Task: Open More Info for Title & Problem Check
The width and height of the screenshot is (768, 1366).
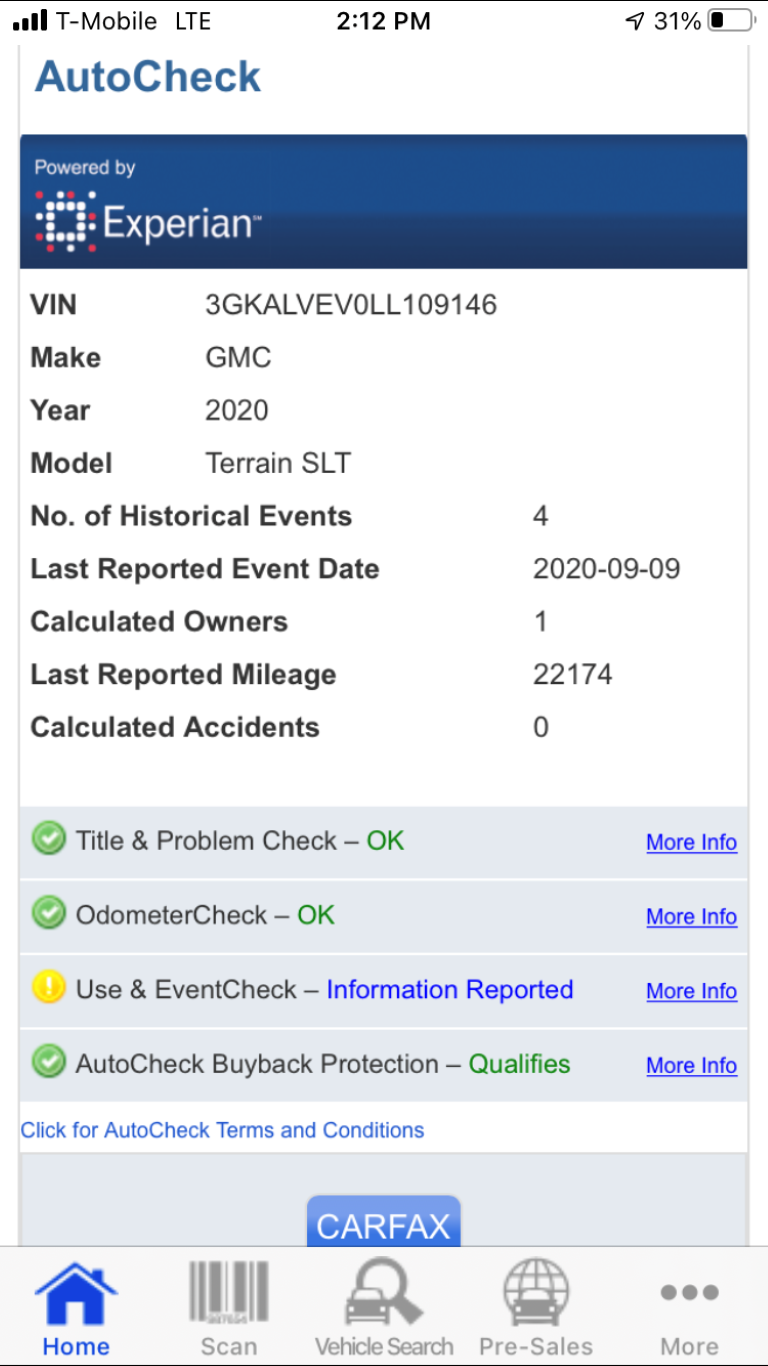Action: tap(692, 842)
